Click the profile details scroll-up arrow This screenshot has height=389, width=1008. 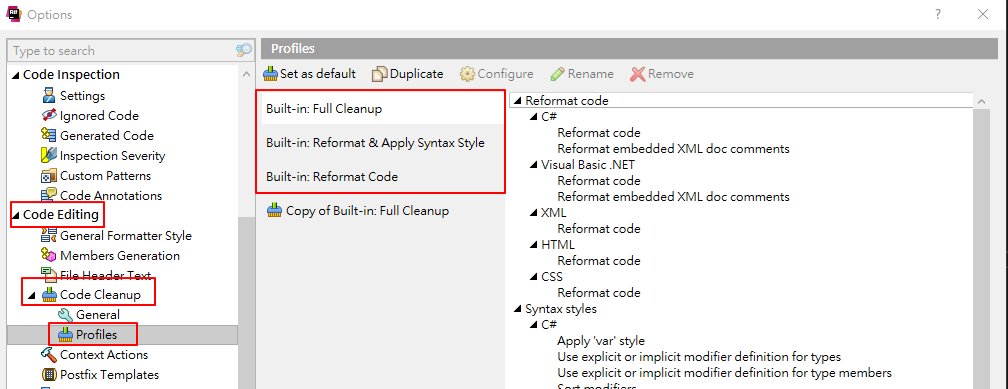pyautogui.click(x=981, y=102)
